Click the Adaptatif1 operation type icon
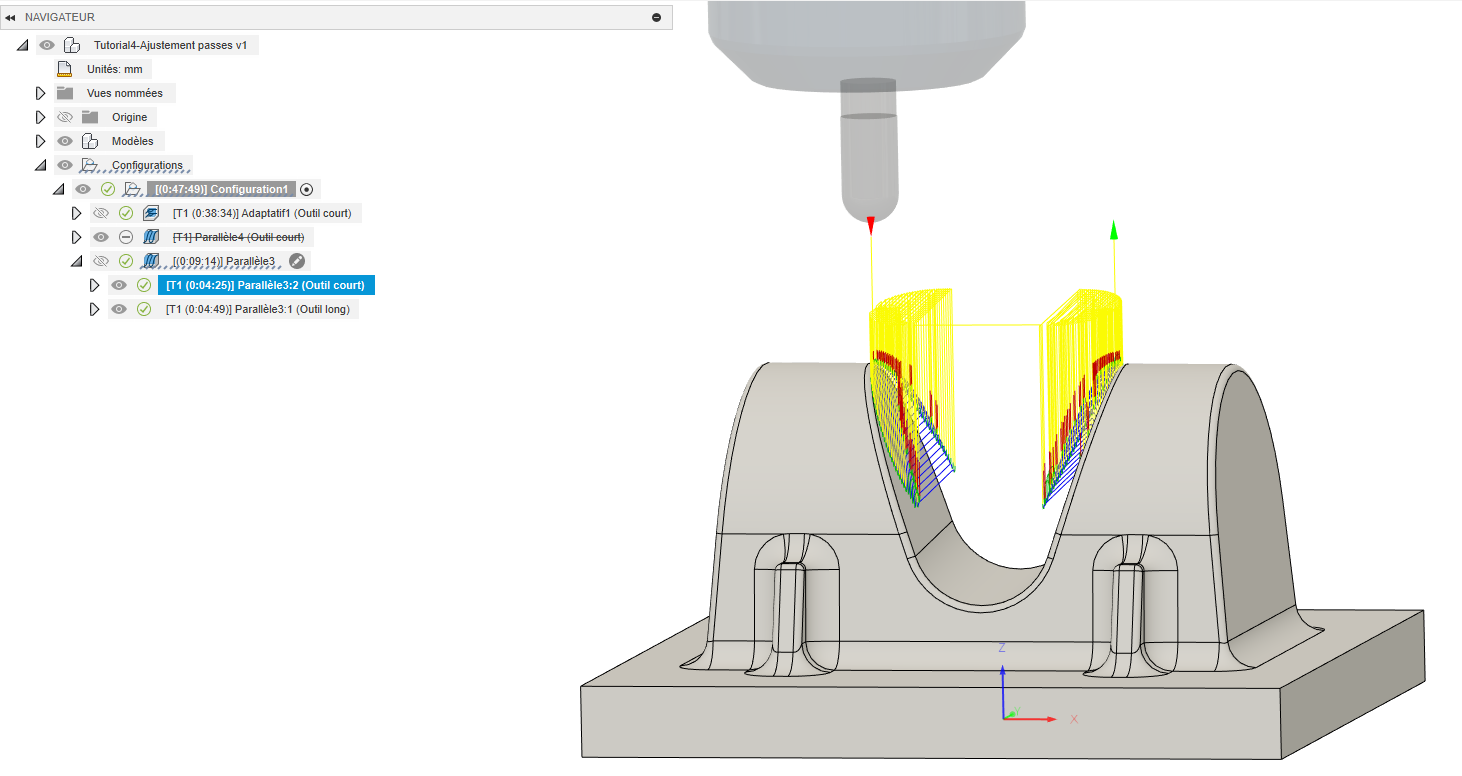The height and width of the screenshot is (776, 1462). pos(151,213)
